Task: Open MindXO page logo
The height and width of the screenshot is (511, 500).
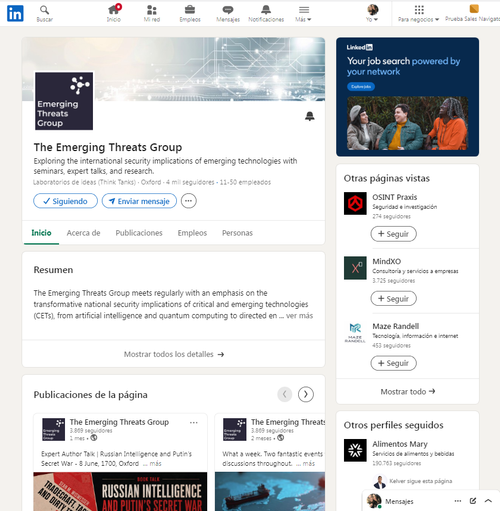Action: (355, 268)
